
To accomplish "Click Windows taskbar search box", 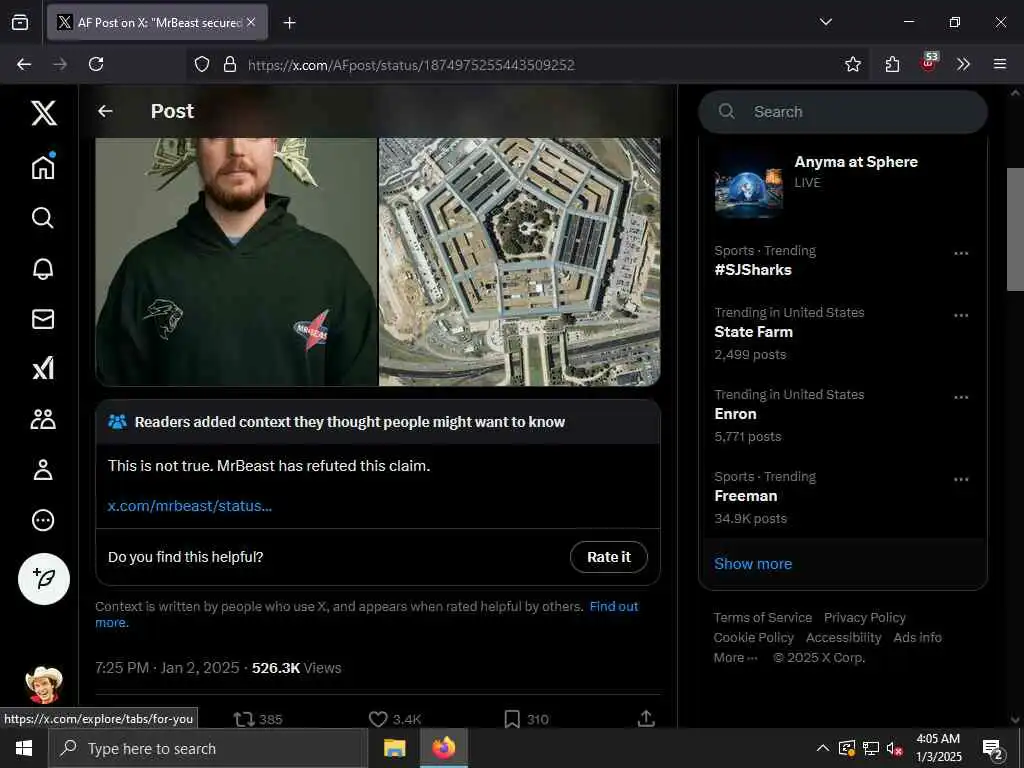I will click(x=208, y=748).
